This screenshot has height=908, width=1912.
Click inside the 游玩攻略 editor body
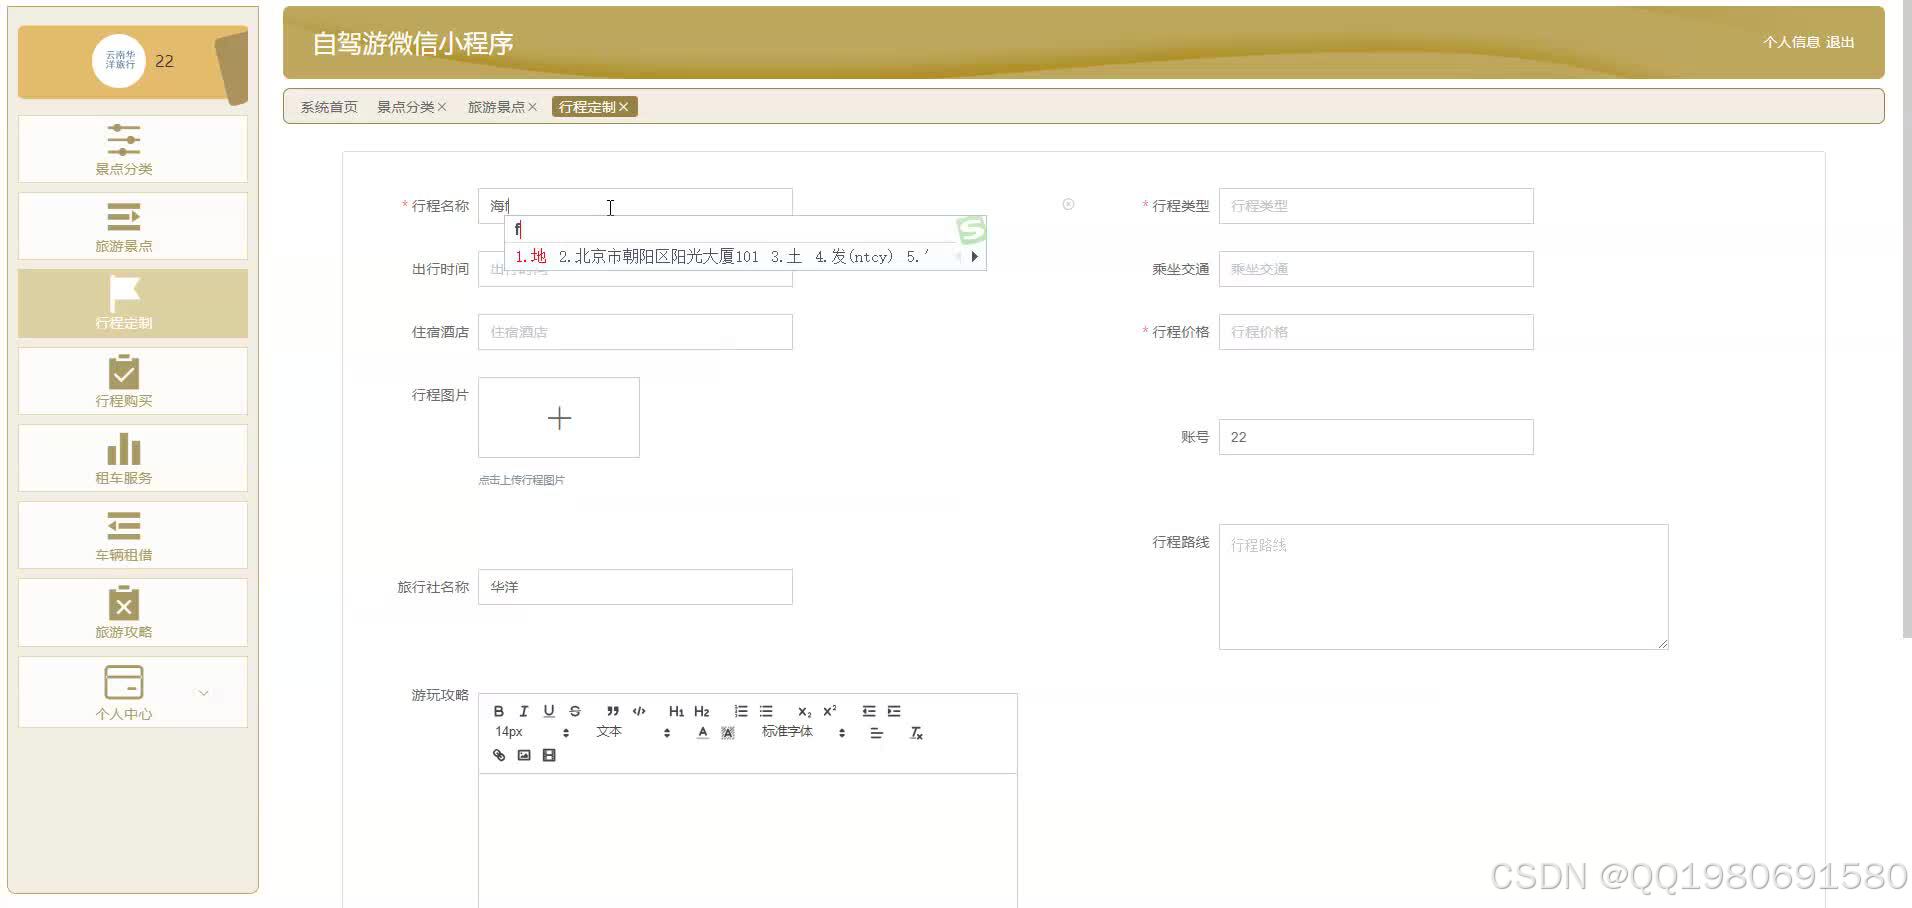(x=748, y=840)
